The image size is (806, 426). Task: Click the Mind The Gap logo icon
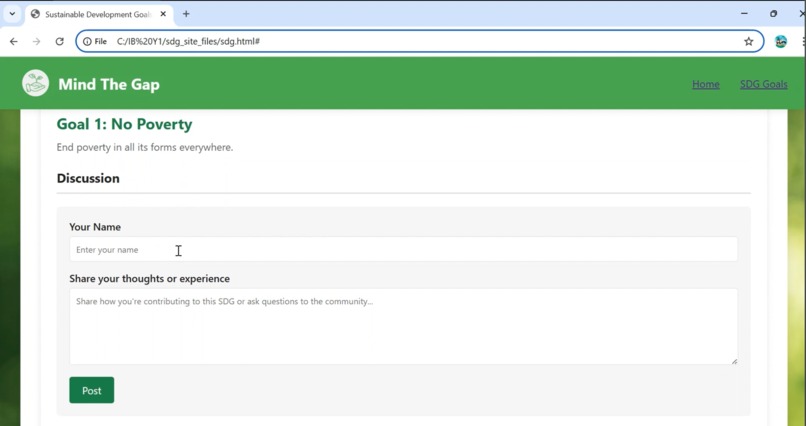pos(35,83)
